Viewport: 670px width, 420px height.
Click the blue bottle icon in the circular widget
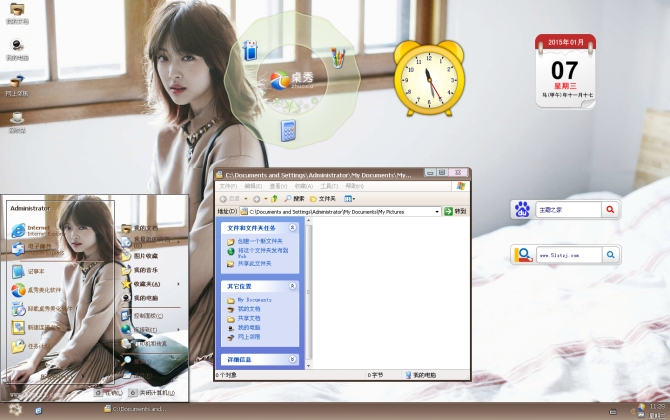[x=250, y=50]
